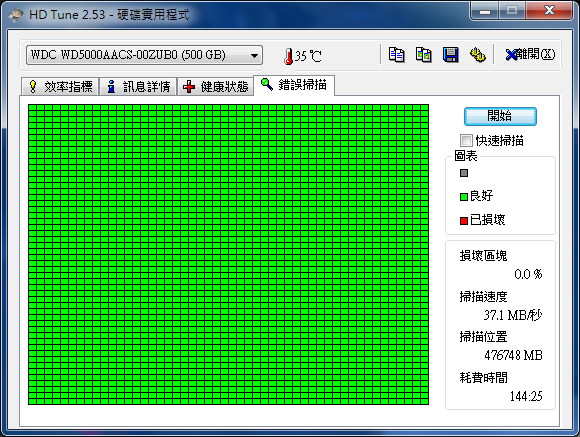Click the gray unscanned legend swatch

click(x=464, y=173)
